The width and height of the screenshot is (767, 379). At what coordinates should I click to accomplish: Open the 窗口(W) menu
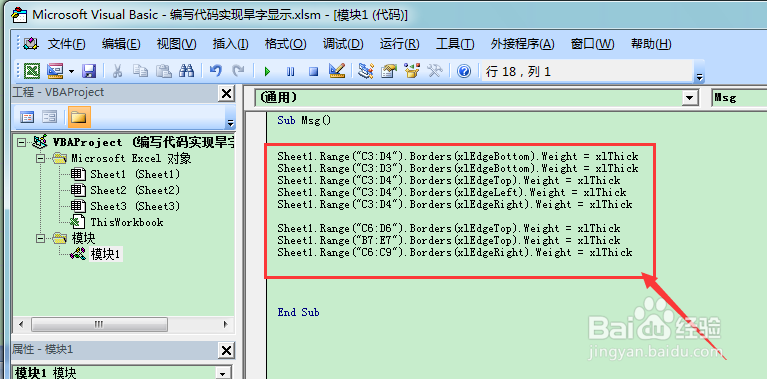[592, 44]
